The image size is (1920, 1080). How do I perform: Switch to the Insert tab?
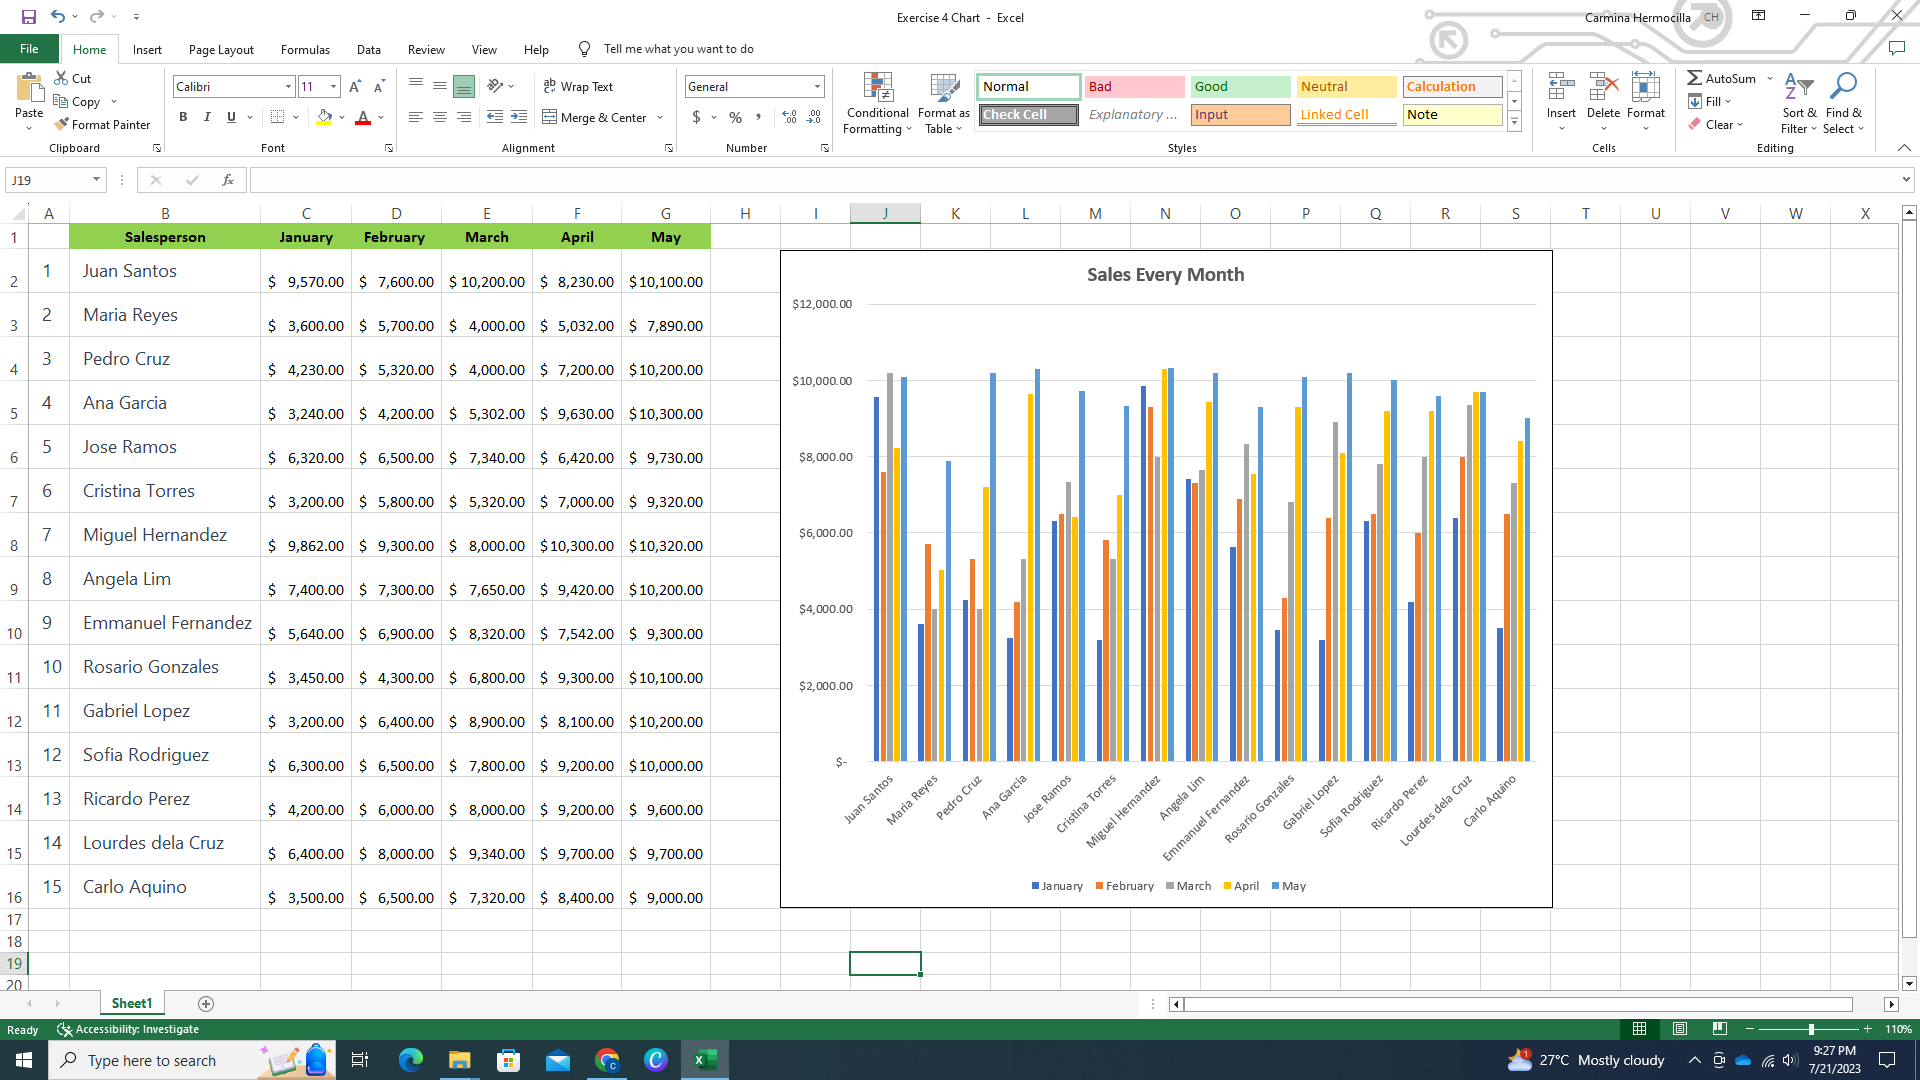(147, 49)
